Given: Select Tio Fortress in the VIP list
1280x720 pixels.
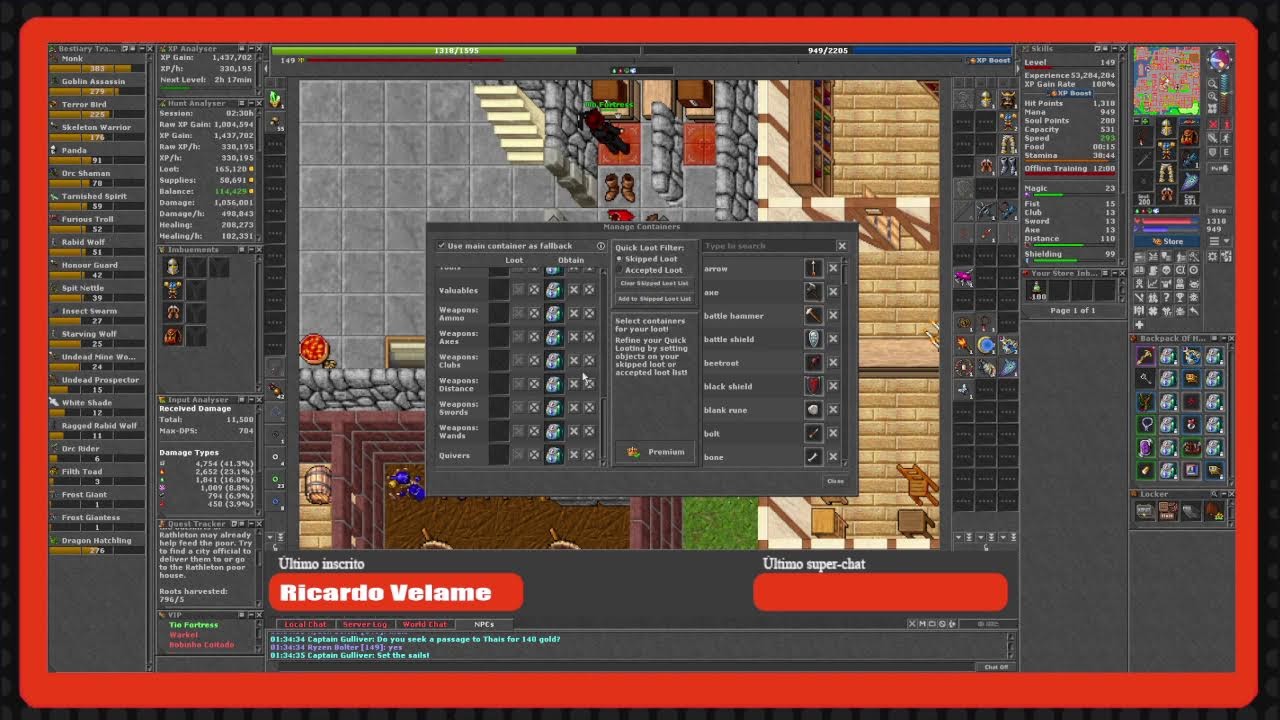Looking at the screenshot, I should (193, 625).
